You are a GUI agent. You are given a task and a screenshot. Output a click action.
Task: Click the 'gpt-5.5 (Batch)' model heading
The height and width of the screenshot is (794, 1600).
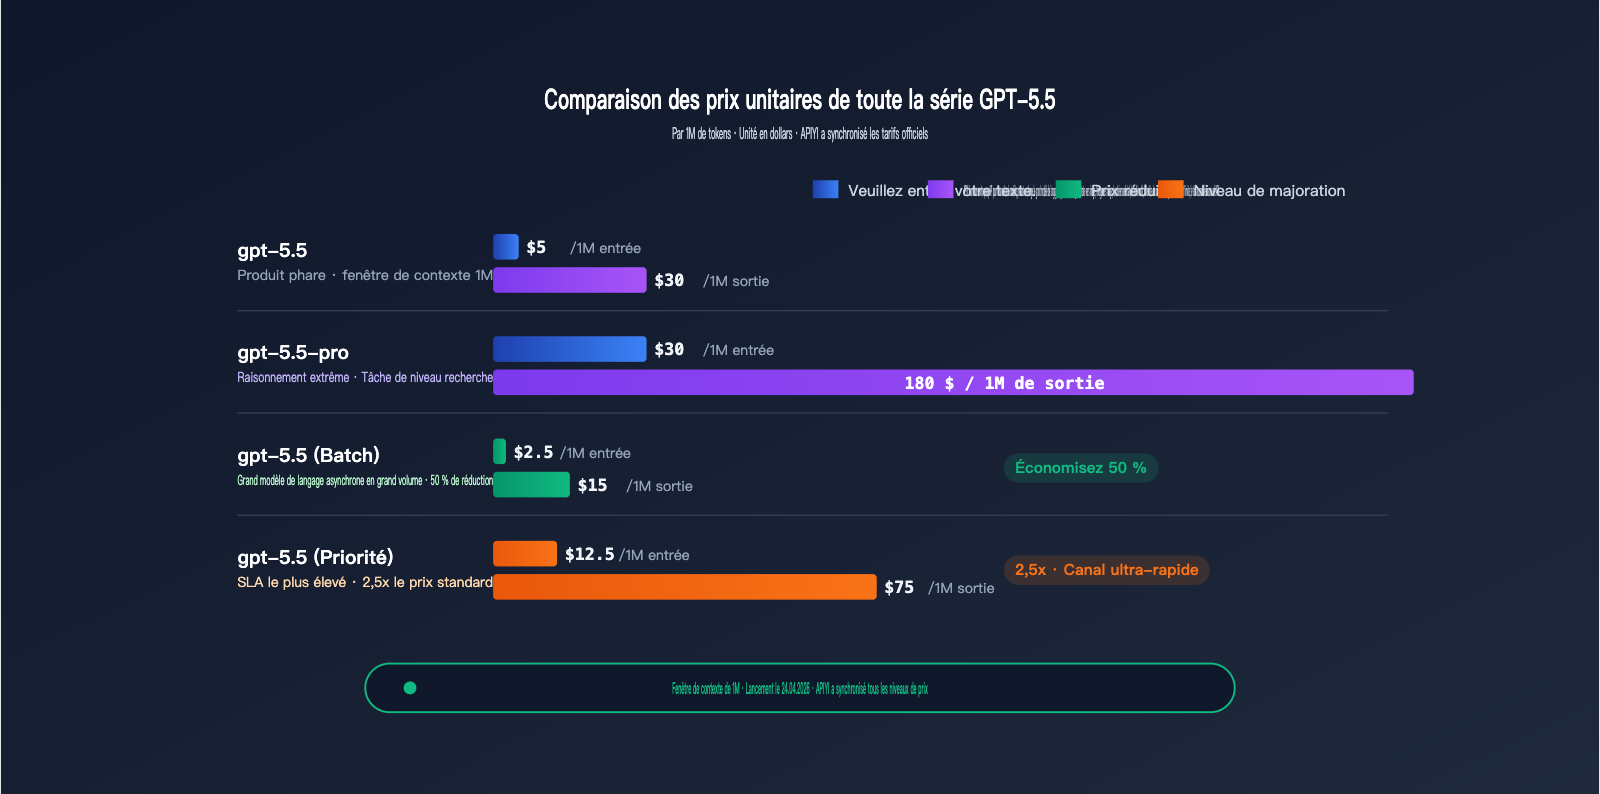(308, 455)
